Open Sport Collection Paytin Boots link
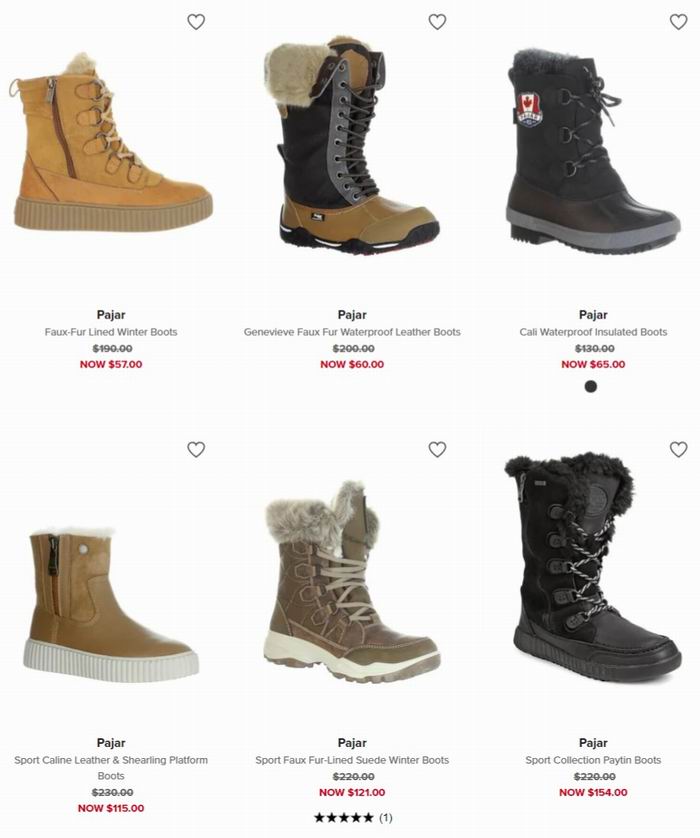The height and width of the screenshot is (838, 700). click(593, 760)
